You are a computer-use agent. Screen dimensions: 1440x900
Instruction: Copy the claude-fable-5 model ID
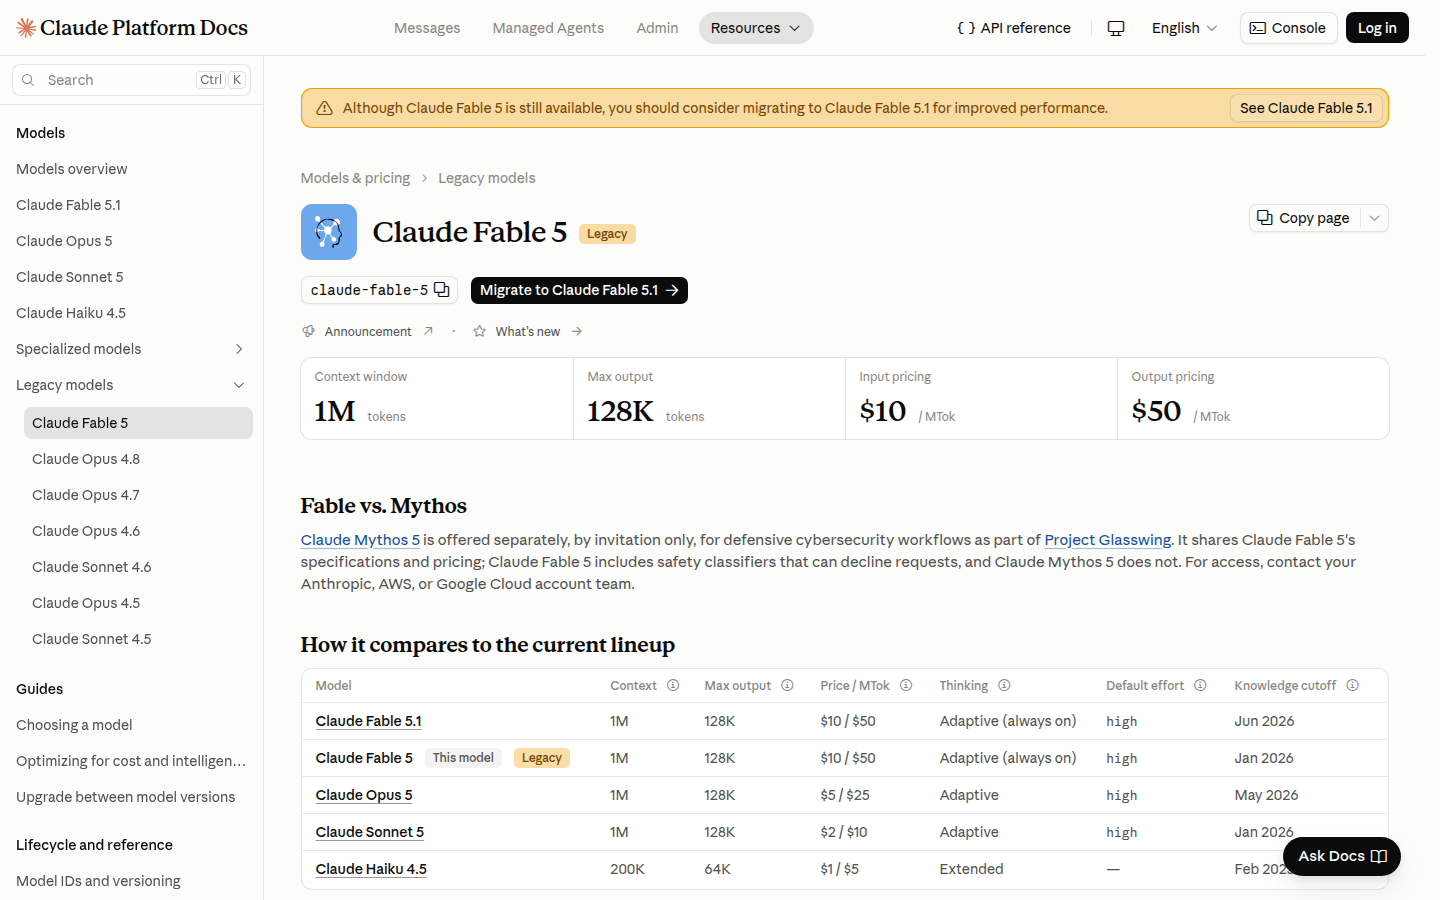coord(442,290)
